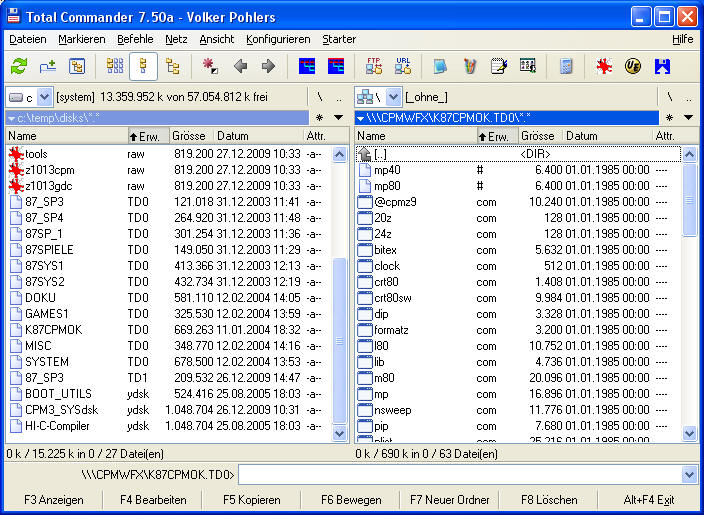Click the directory tree view toolbar icon
Viewport: 704px width, 515px height.
click(x=172, y=66)
